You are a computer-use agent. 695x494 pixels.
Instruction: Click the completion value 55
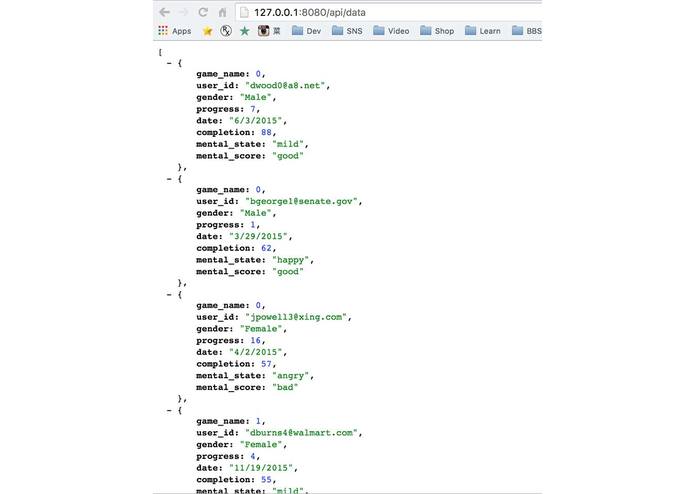pos(266,480)
